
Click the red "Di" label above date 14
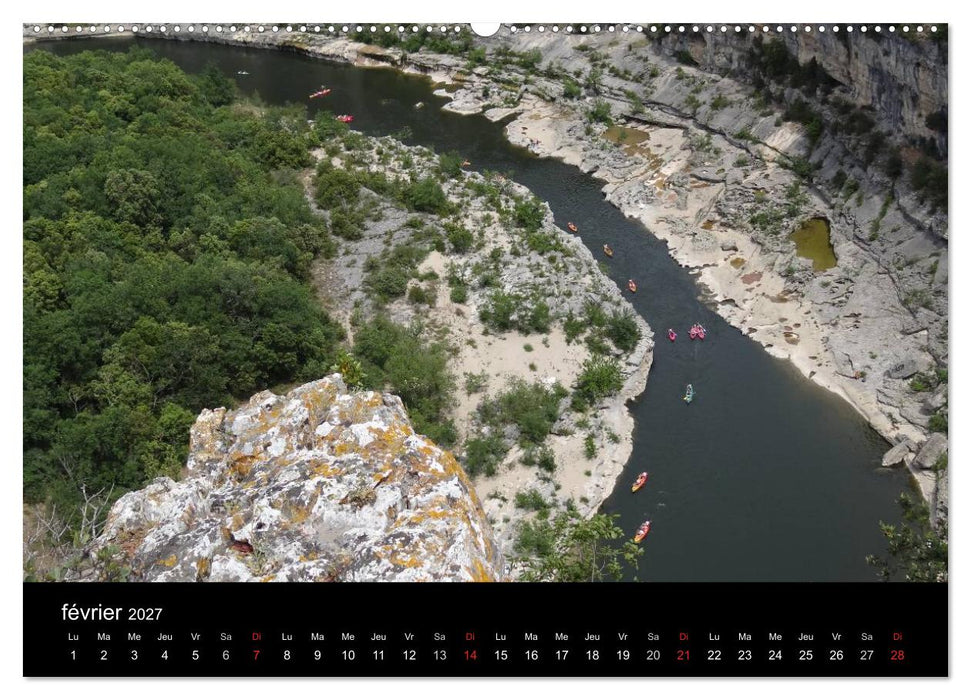click(470, 637)
